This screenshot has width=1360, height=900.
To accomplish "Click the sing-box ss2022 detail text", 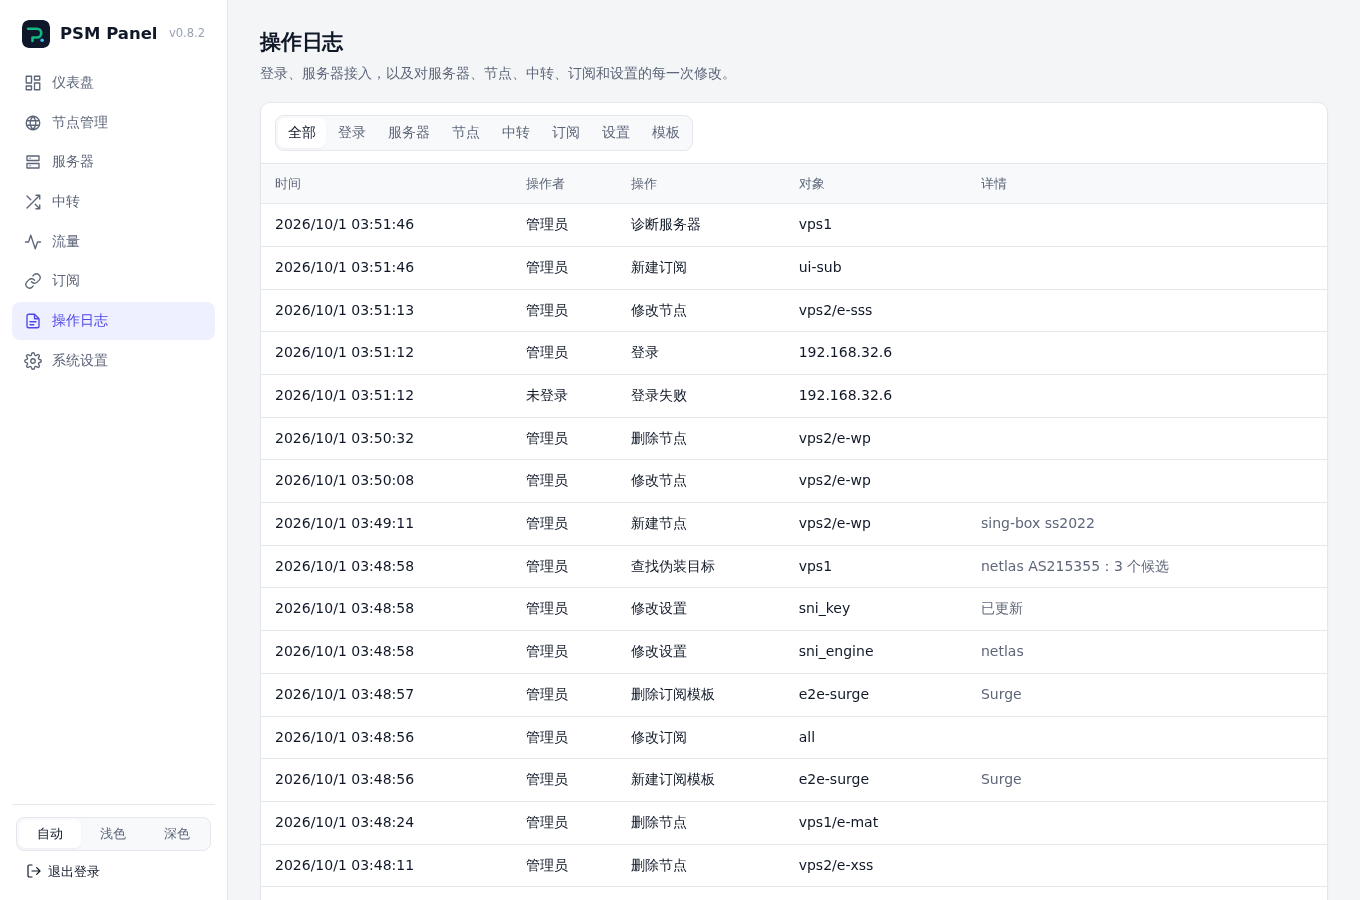I will click(1038, 524).
